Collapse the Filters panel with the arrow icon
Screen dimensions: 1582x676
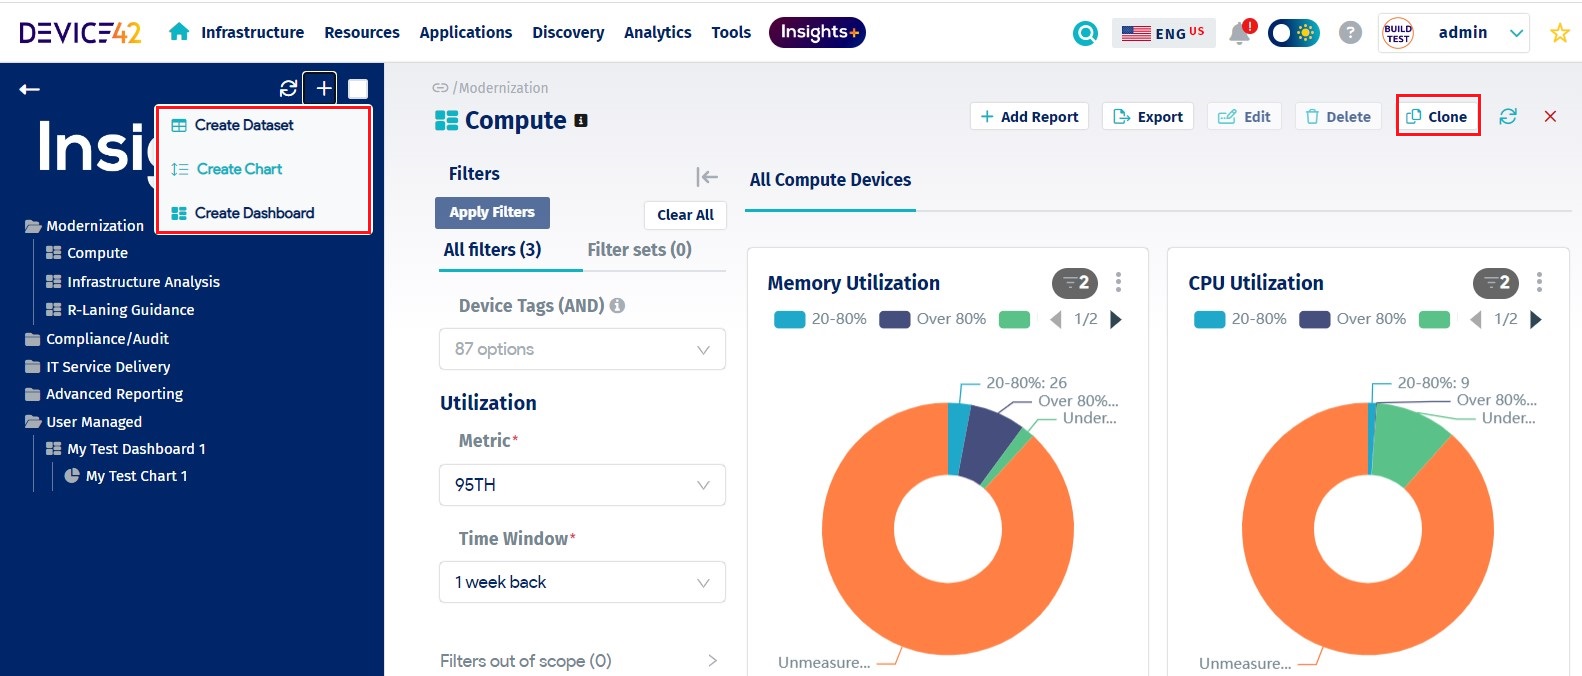click(707, 177)
